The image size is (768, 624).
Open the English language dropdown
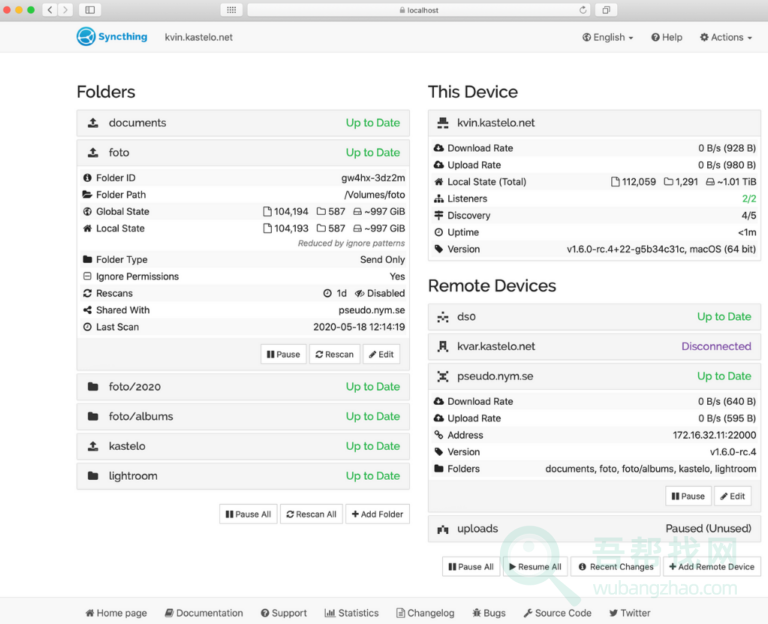coord(608,37)
